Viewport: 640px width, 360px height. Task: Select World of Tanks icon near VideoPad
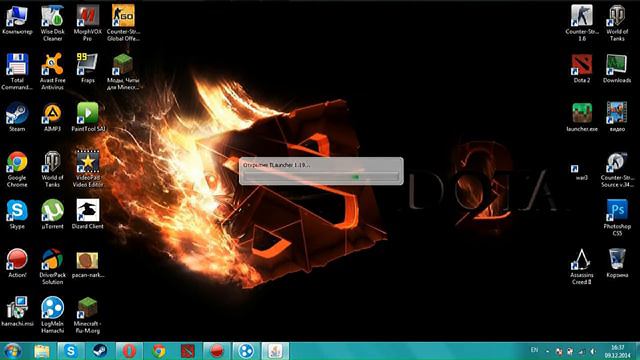52,169
